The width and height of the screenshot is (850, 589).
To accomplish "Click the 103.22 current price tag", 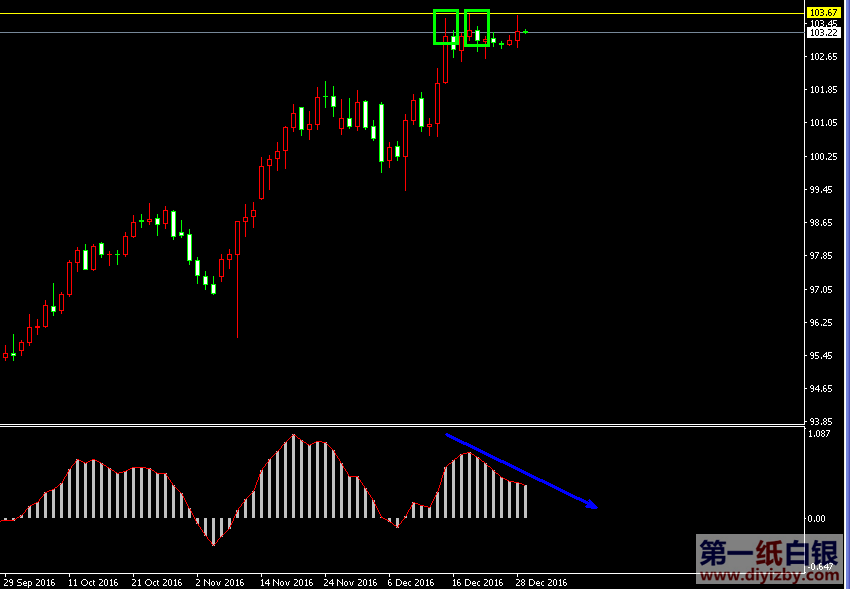I will point(822,33).
